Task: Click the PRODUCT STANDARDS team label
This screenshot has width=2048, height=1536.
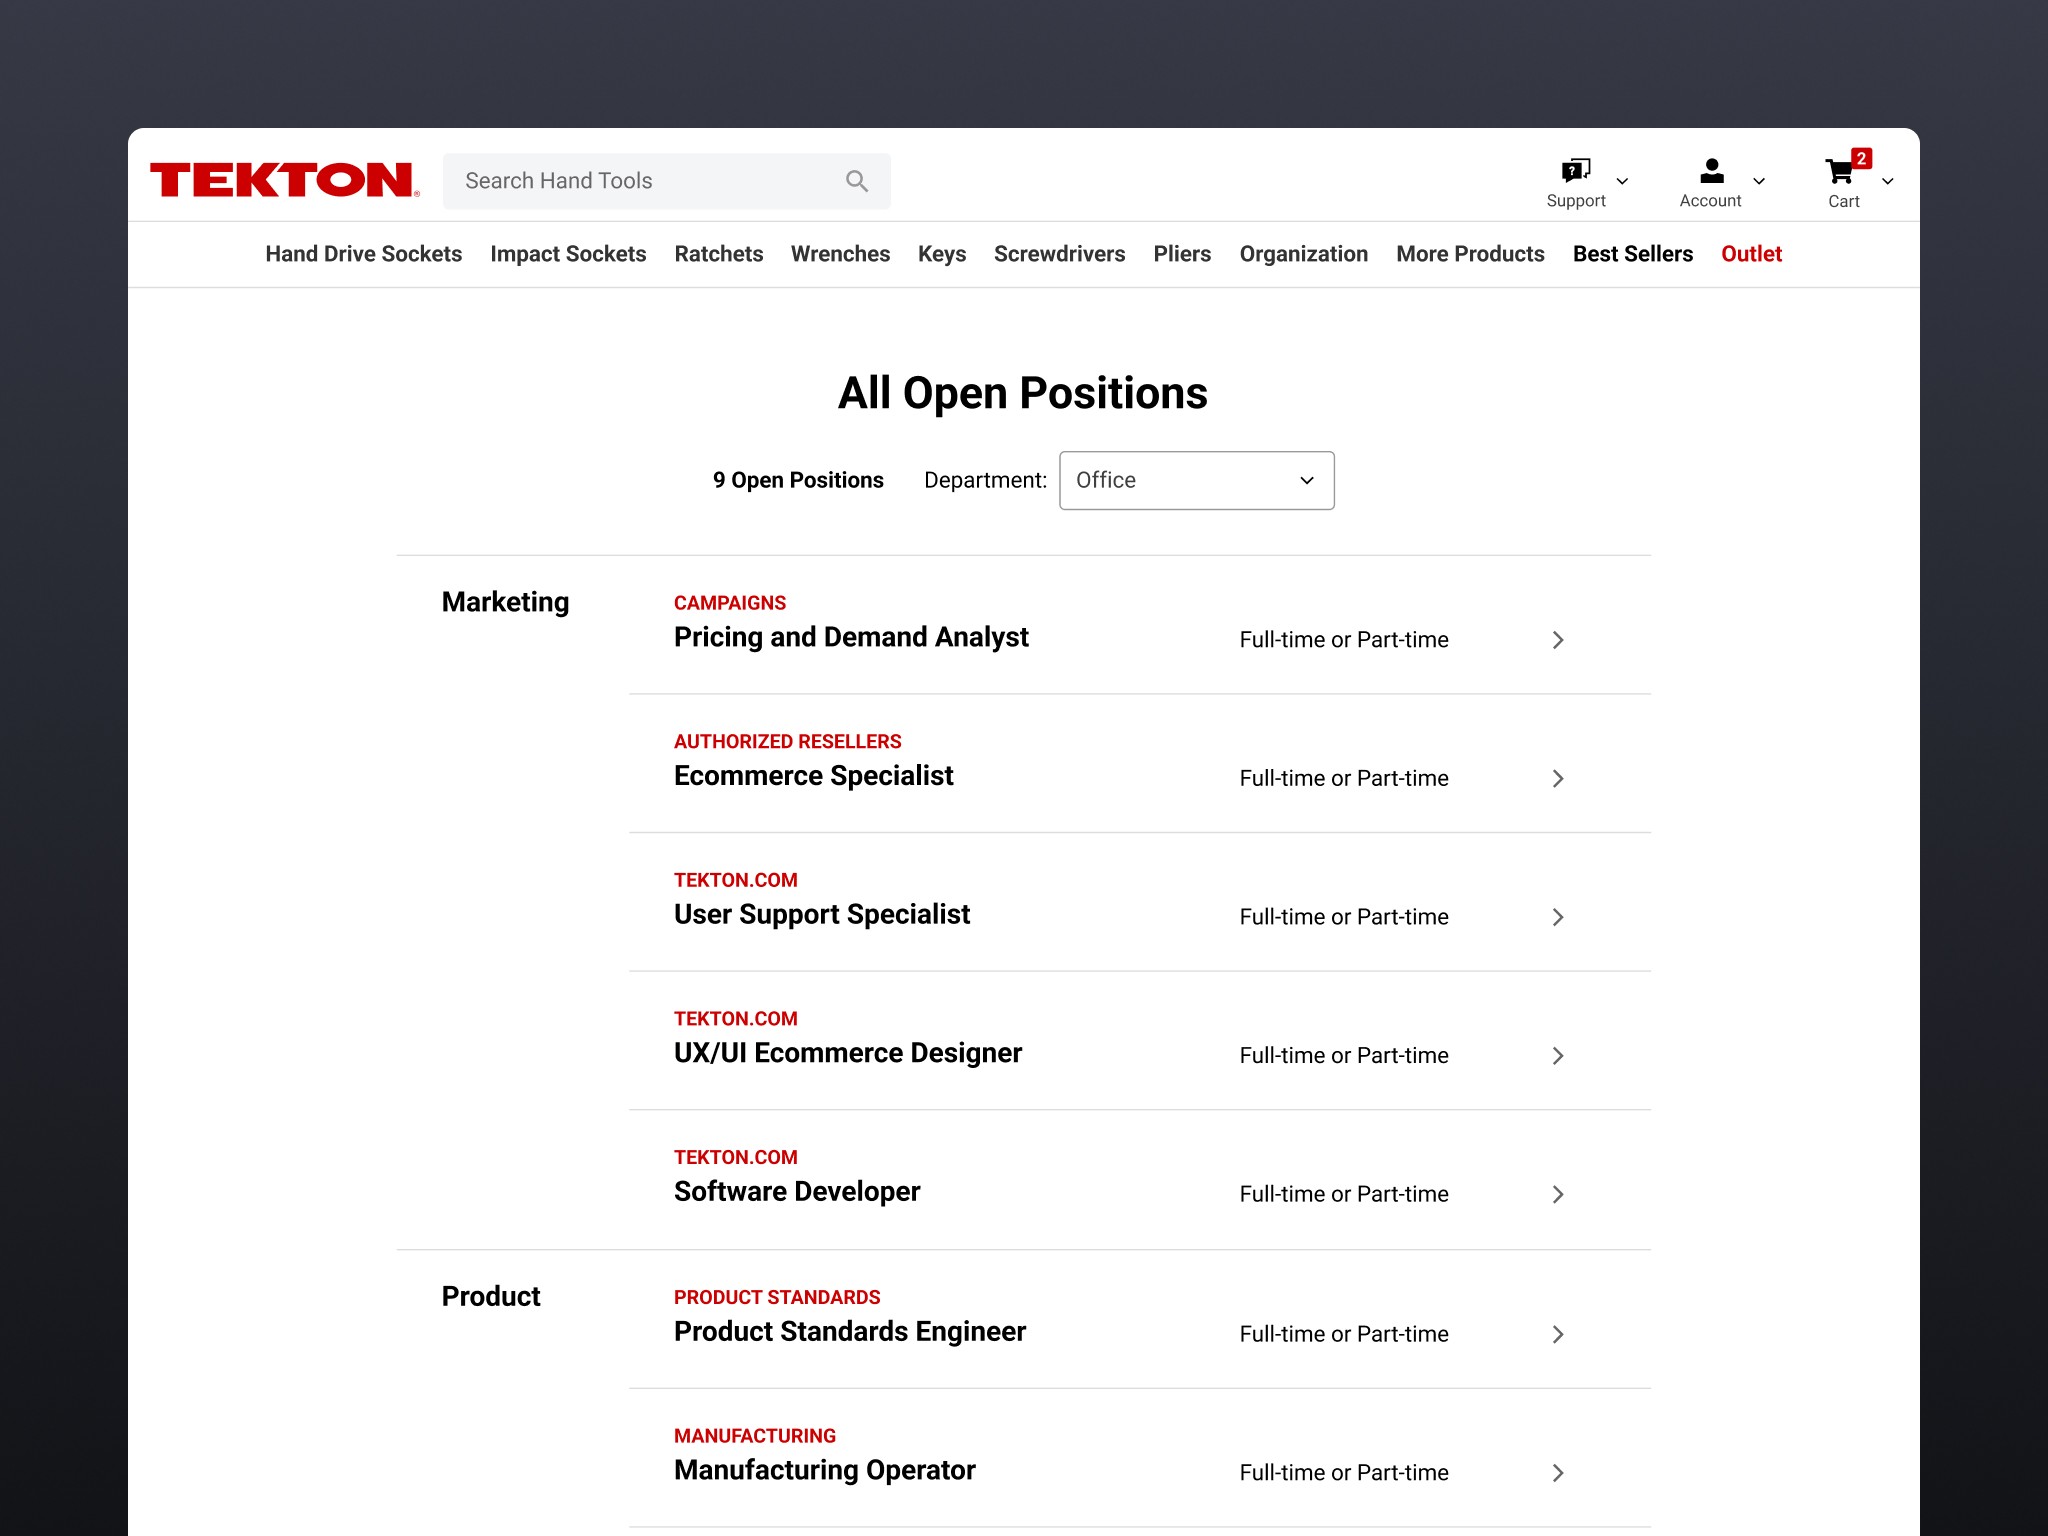Action: [777, 1298]
